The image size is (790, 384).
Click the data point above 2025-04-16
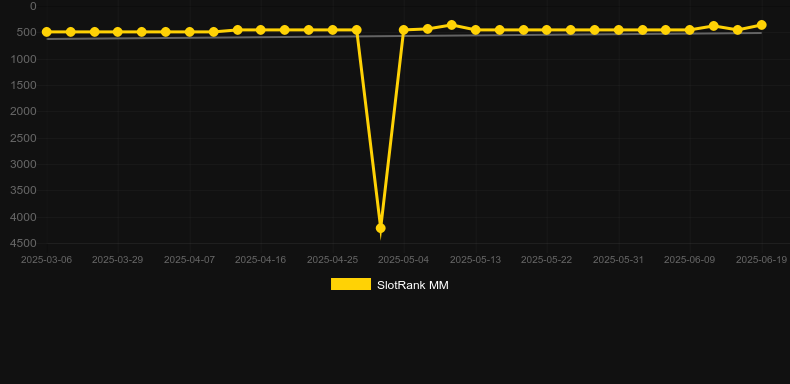[260, 30]
